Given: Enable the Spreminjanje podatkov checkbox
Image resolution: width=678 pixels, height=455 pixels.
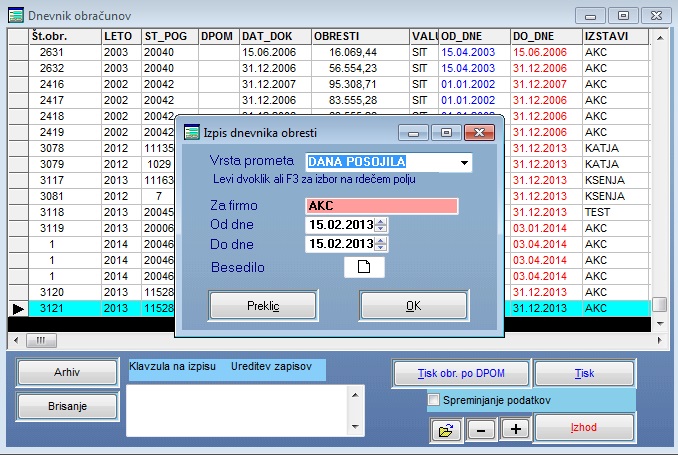Looking at the screenshot, I should click(x=434, y=401).
